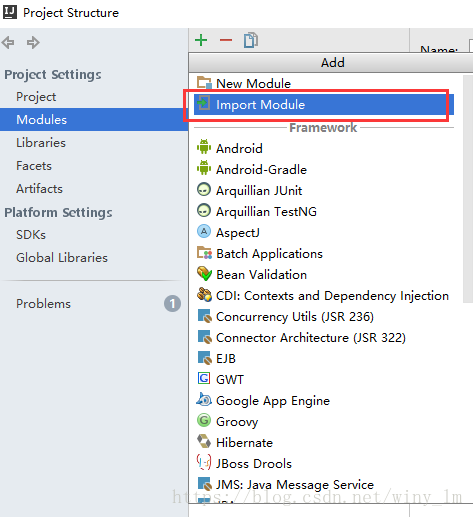Click the red minus Remove icon
The height and width of the screenshot is (517, 473).
point(226,40)
